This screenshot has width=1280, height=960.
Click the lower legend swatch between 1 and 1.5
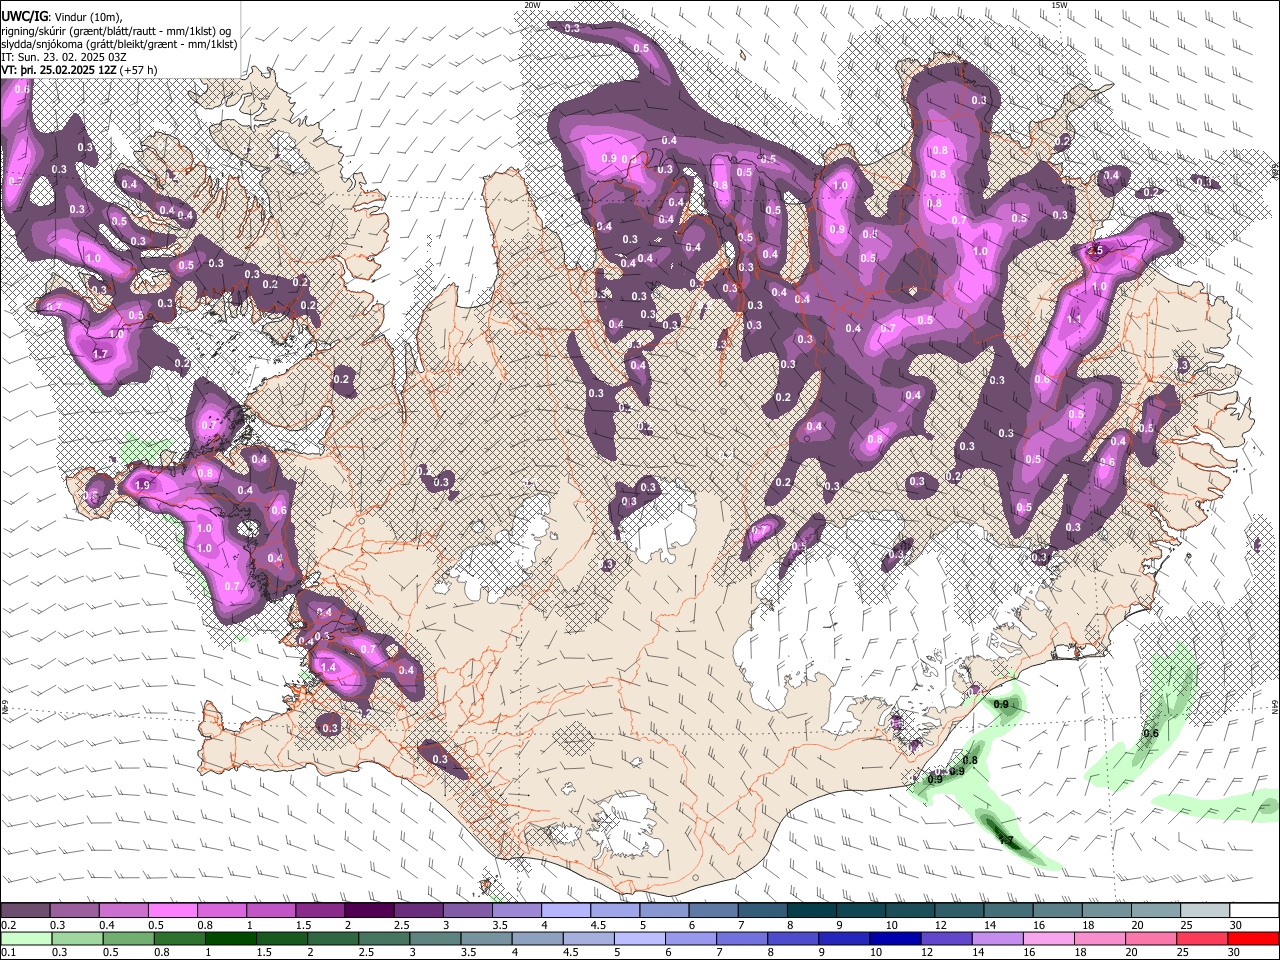click(x=230, y=939)
